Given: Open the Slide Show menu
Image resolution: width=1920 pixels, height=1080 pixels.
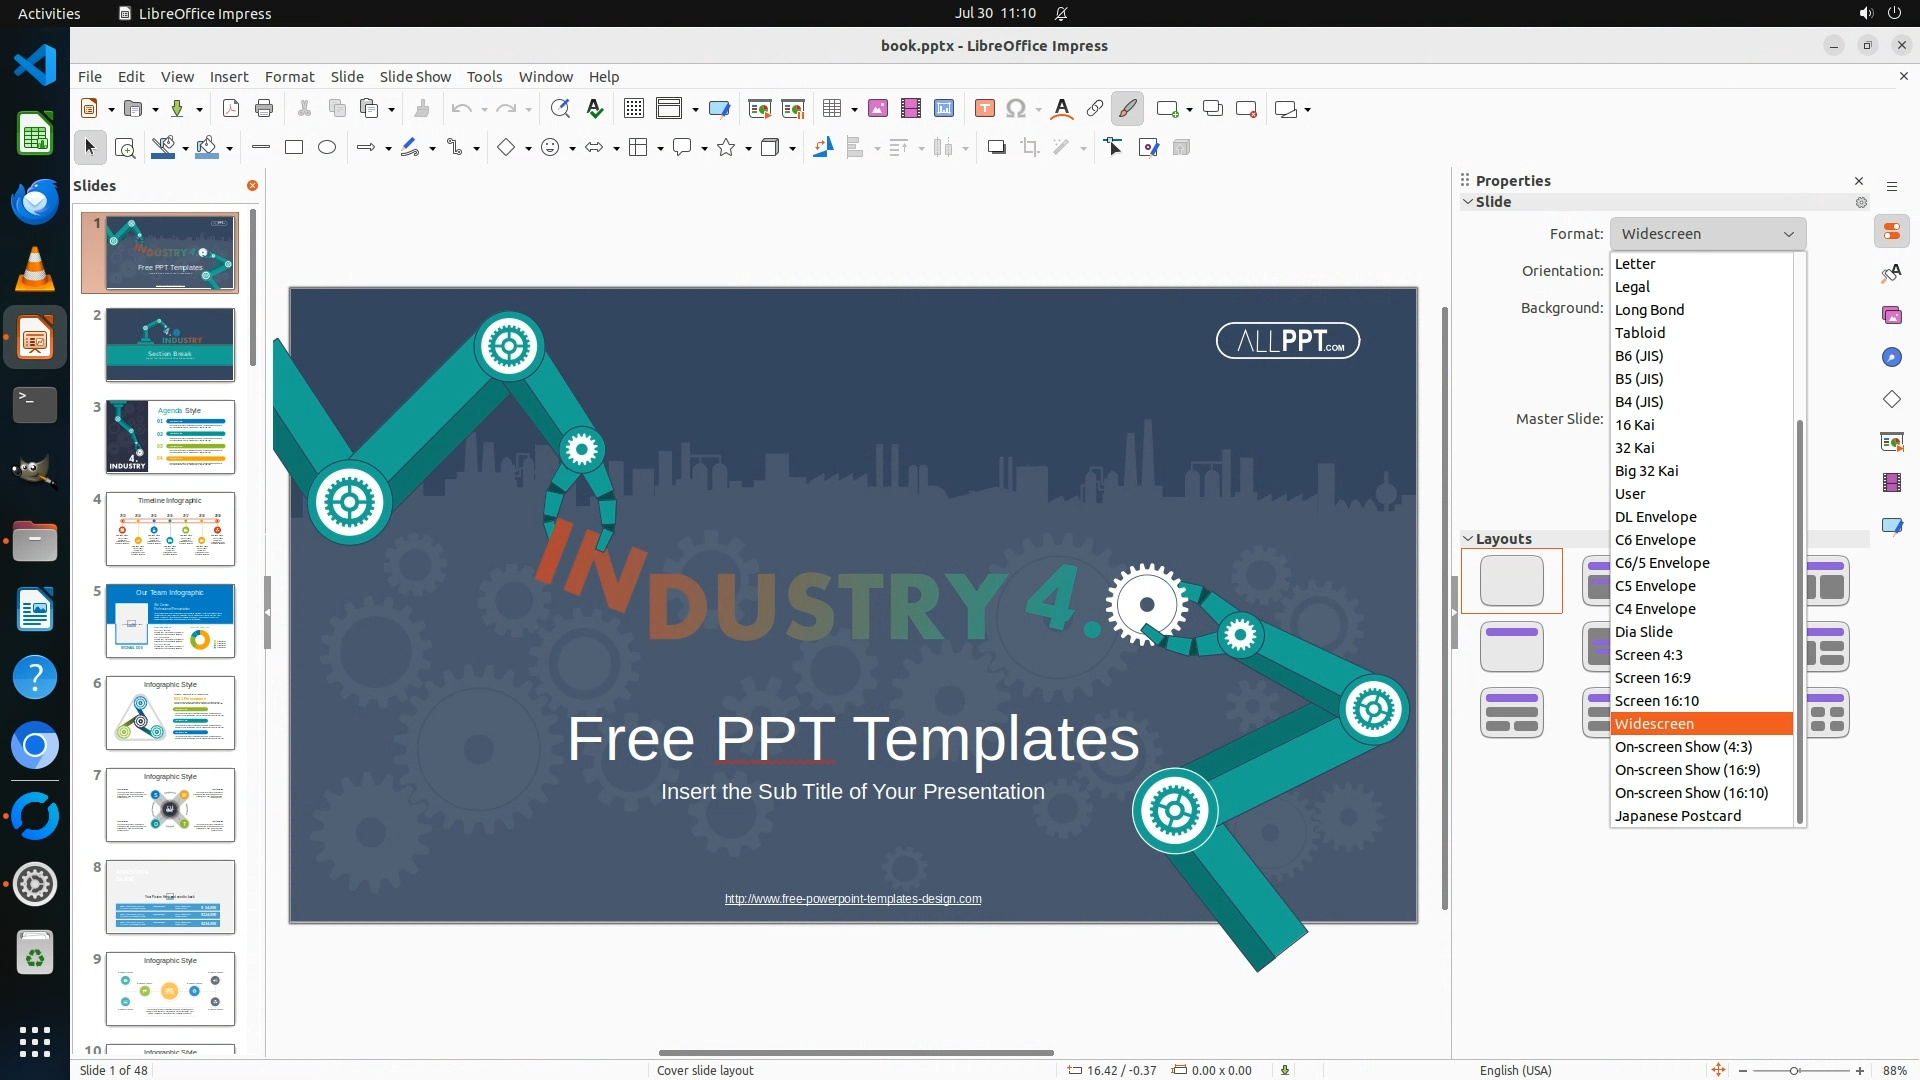Looking at the screenshot, I should pos(415,77).
